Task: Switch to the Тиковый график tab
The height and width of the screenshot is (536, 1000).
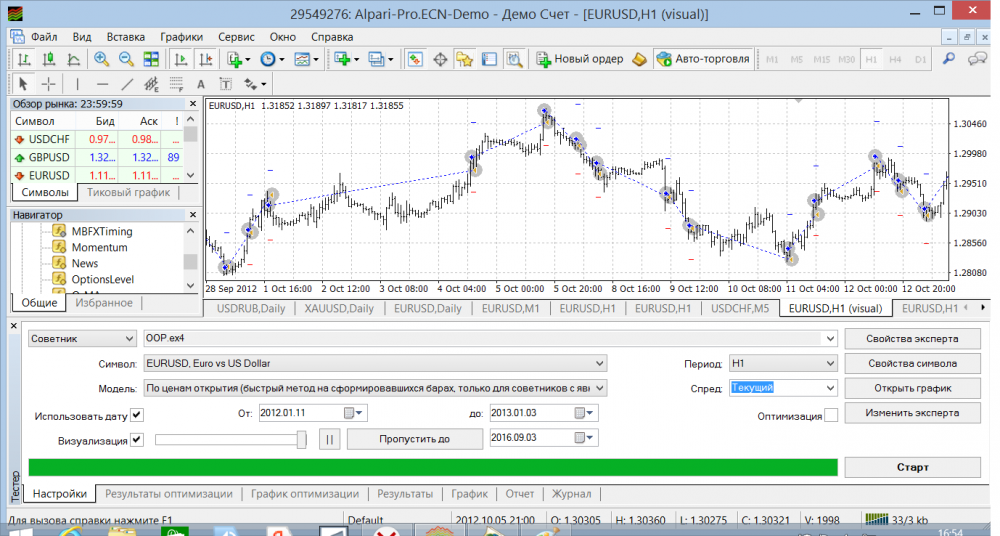Action: (x=128, y=192)
